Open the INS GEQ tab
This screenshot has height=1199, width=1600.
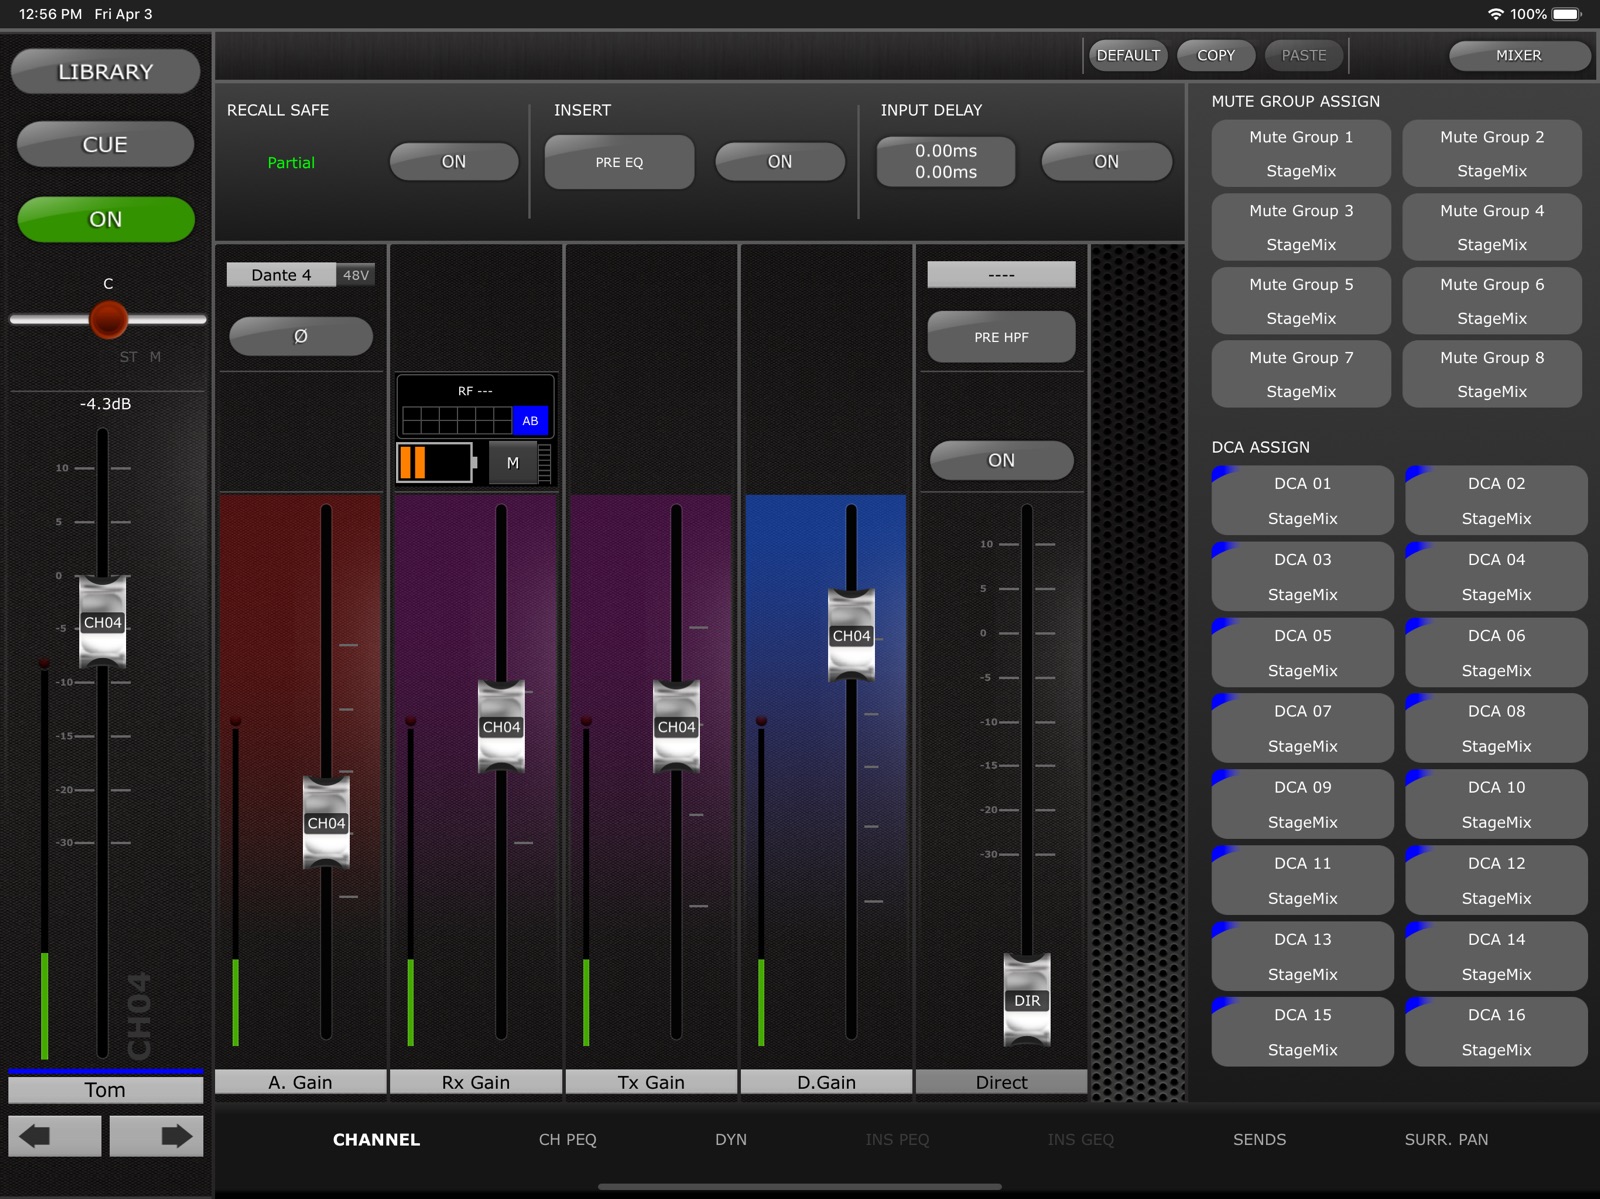click(x=1080, y=1139)
